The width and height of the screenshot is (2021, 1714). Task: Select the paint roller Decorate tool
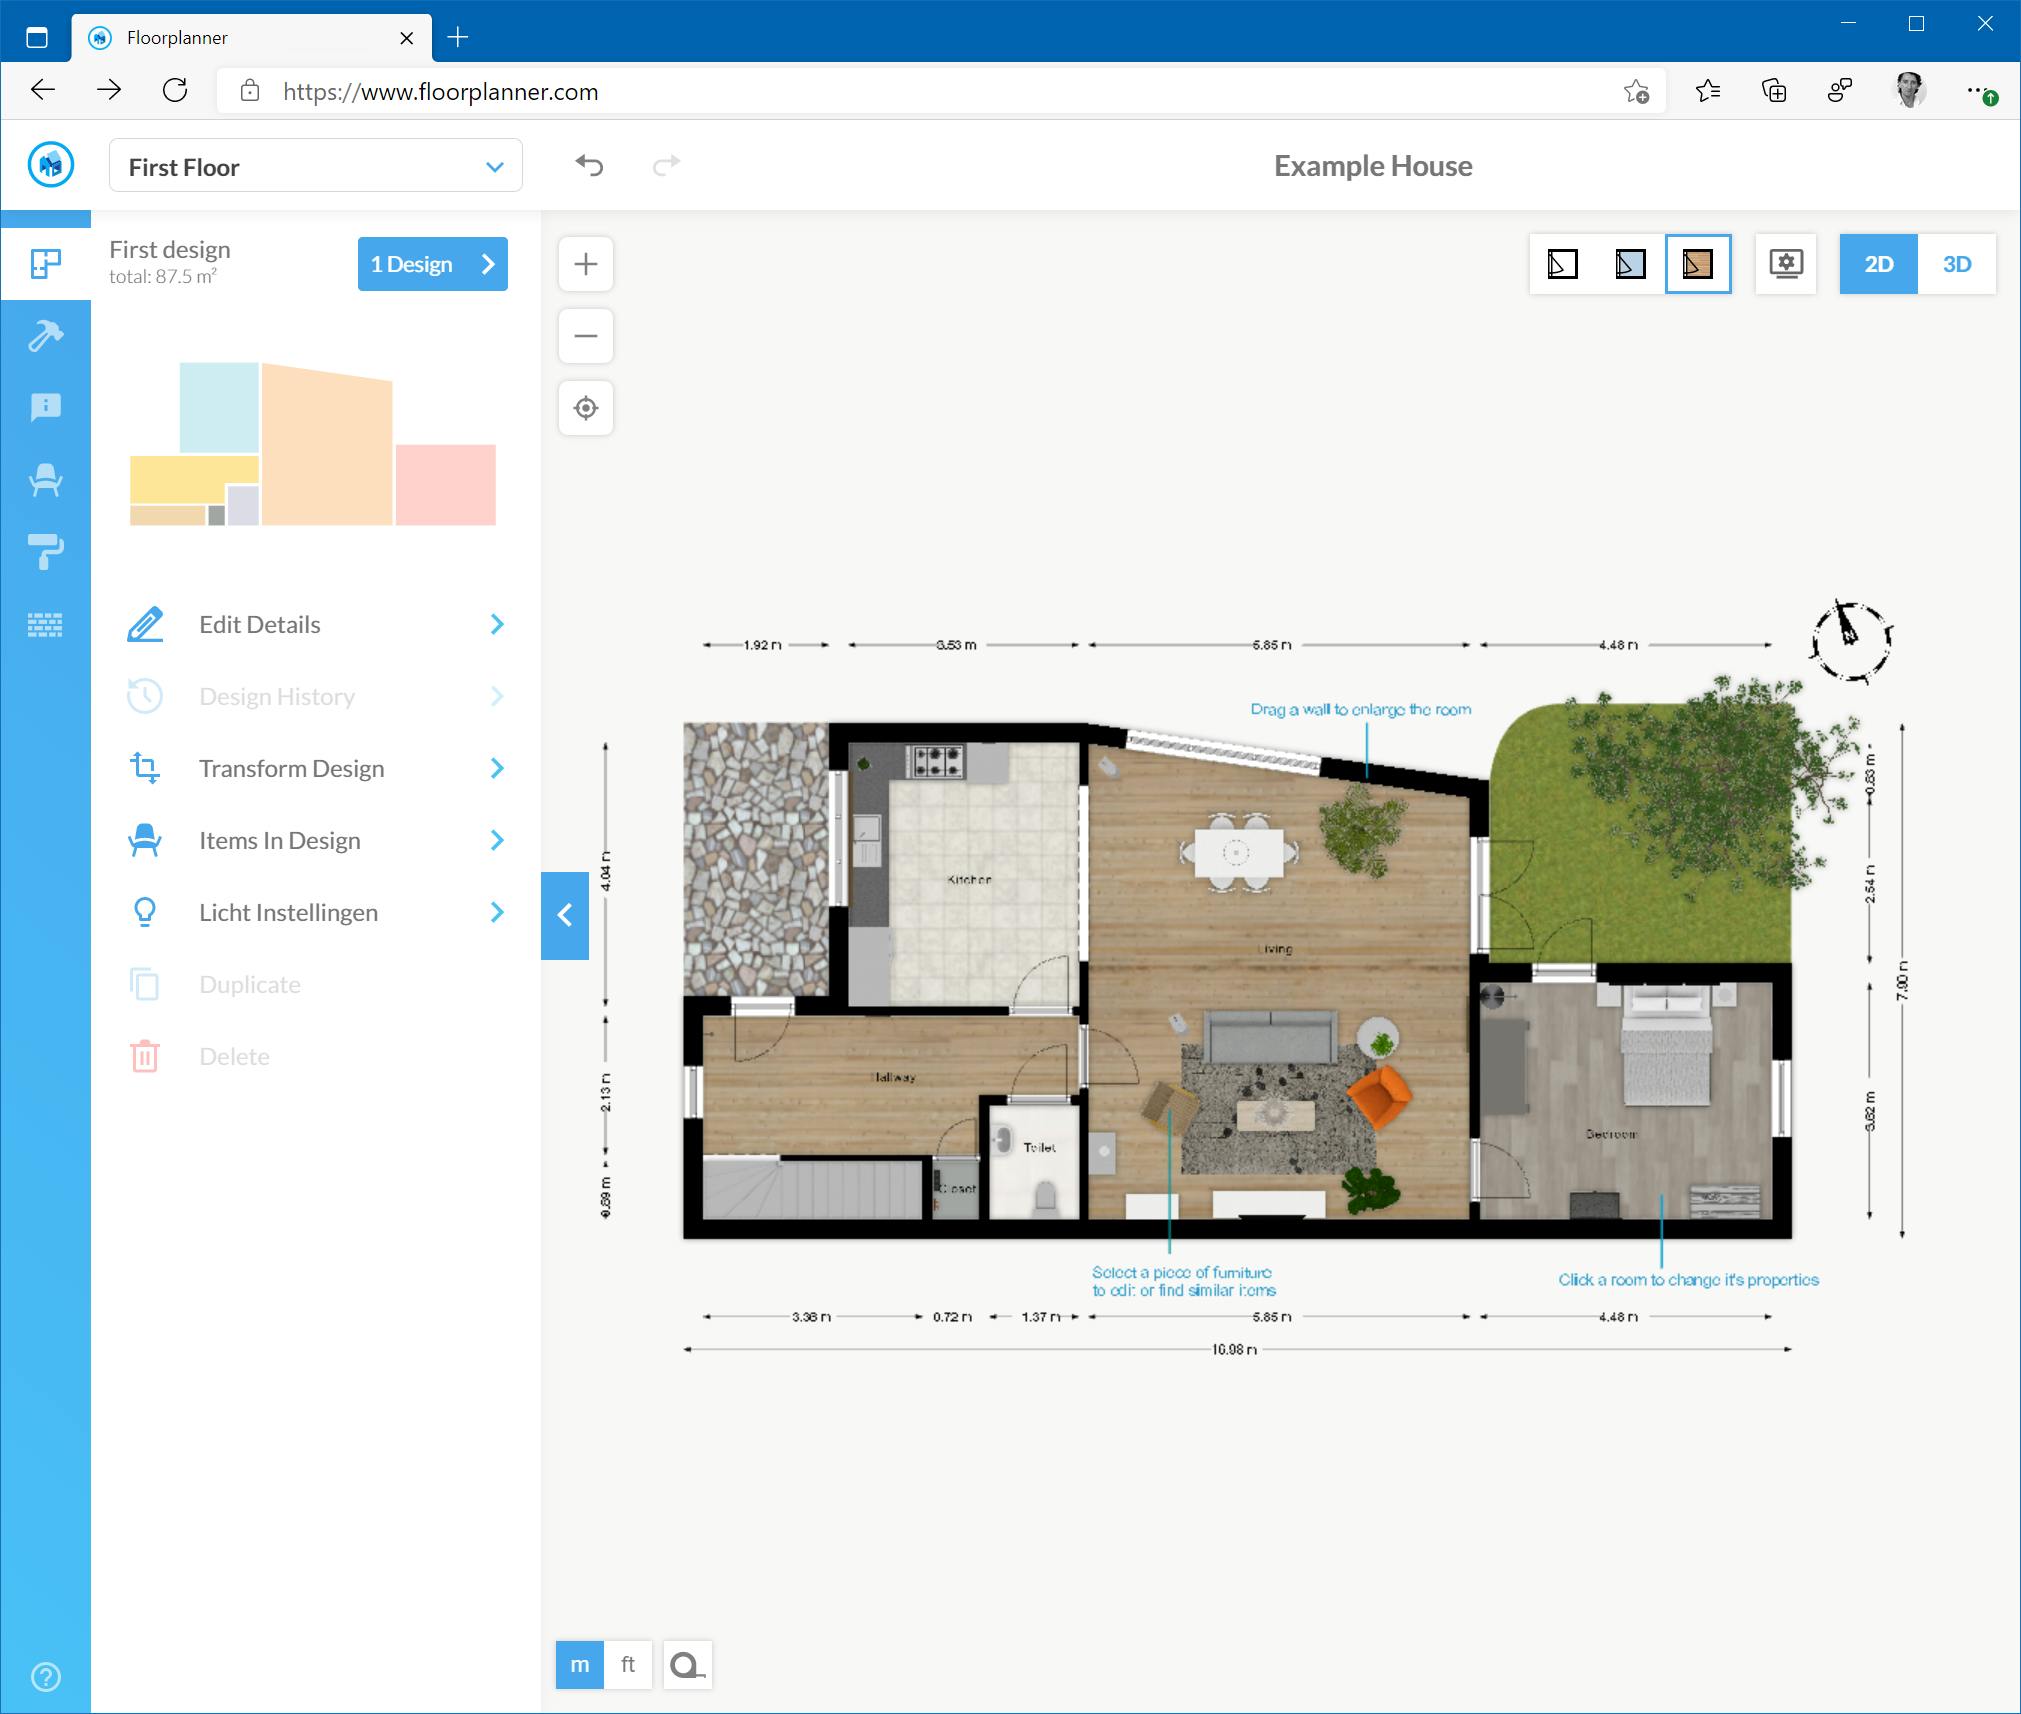click(x=46, y=552)
